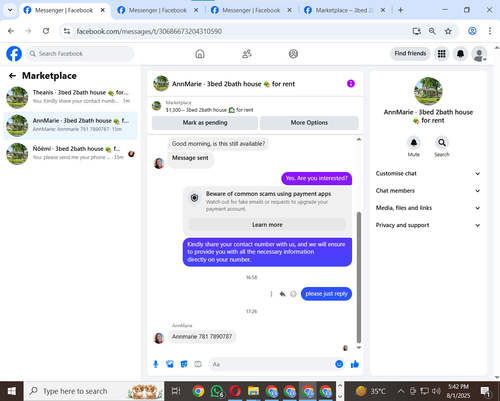Expand Media, files and links section
500x401 pixels.
coord(428,208)
